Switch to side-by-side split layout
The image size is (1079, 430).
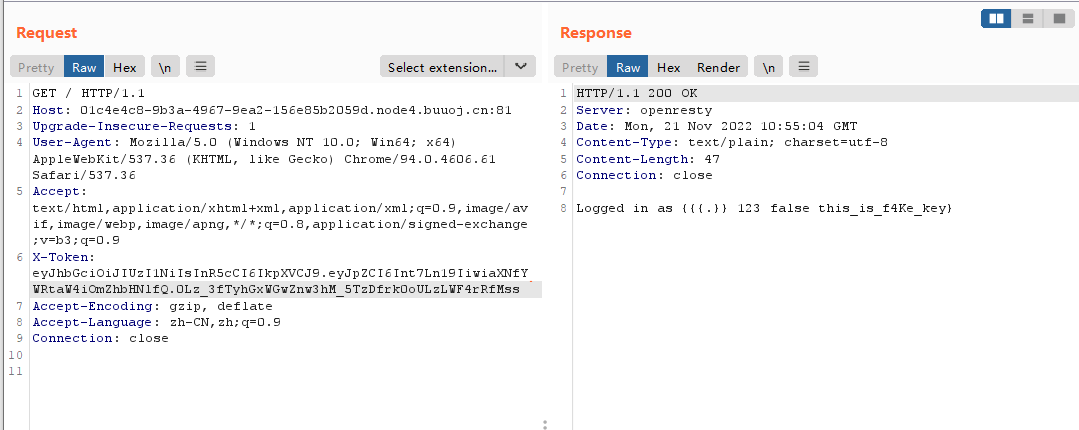pyautogui.click(x=995, y=18)
